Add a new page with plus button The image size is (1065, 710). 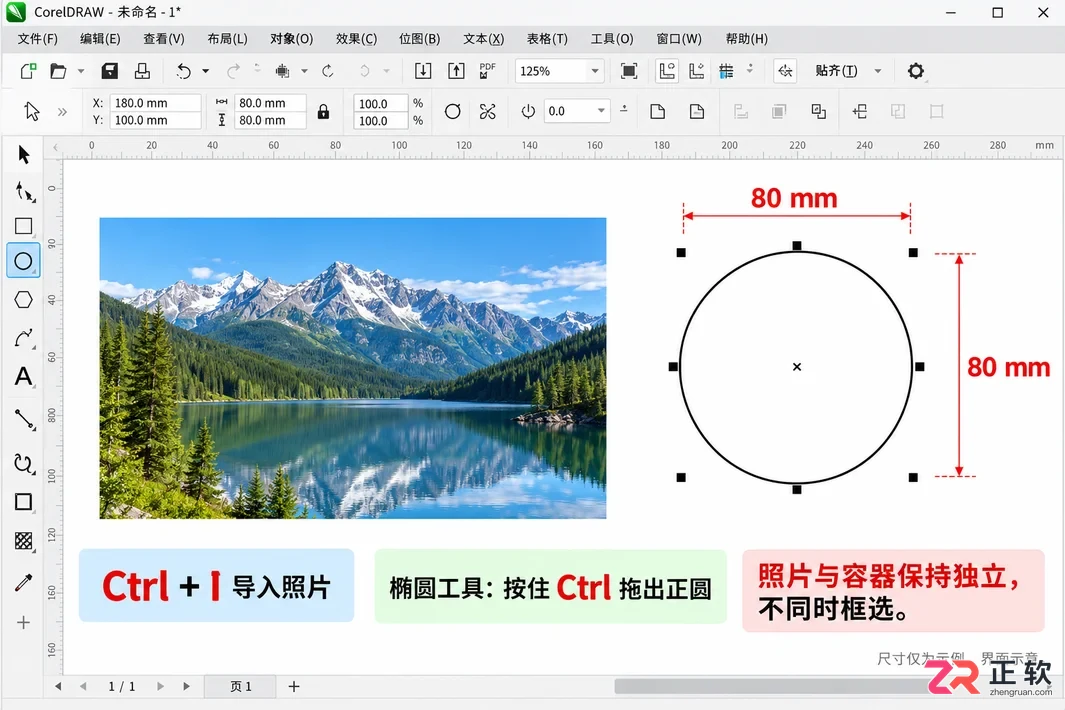click(293, 686)
